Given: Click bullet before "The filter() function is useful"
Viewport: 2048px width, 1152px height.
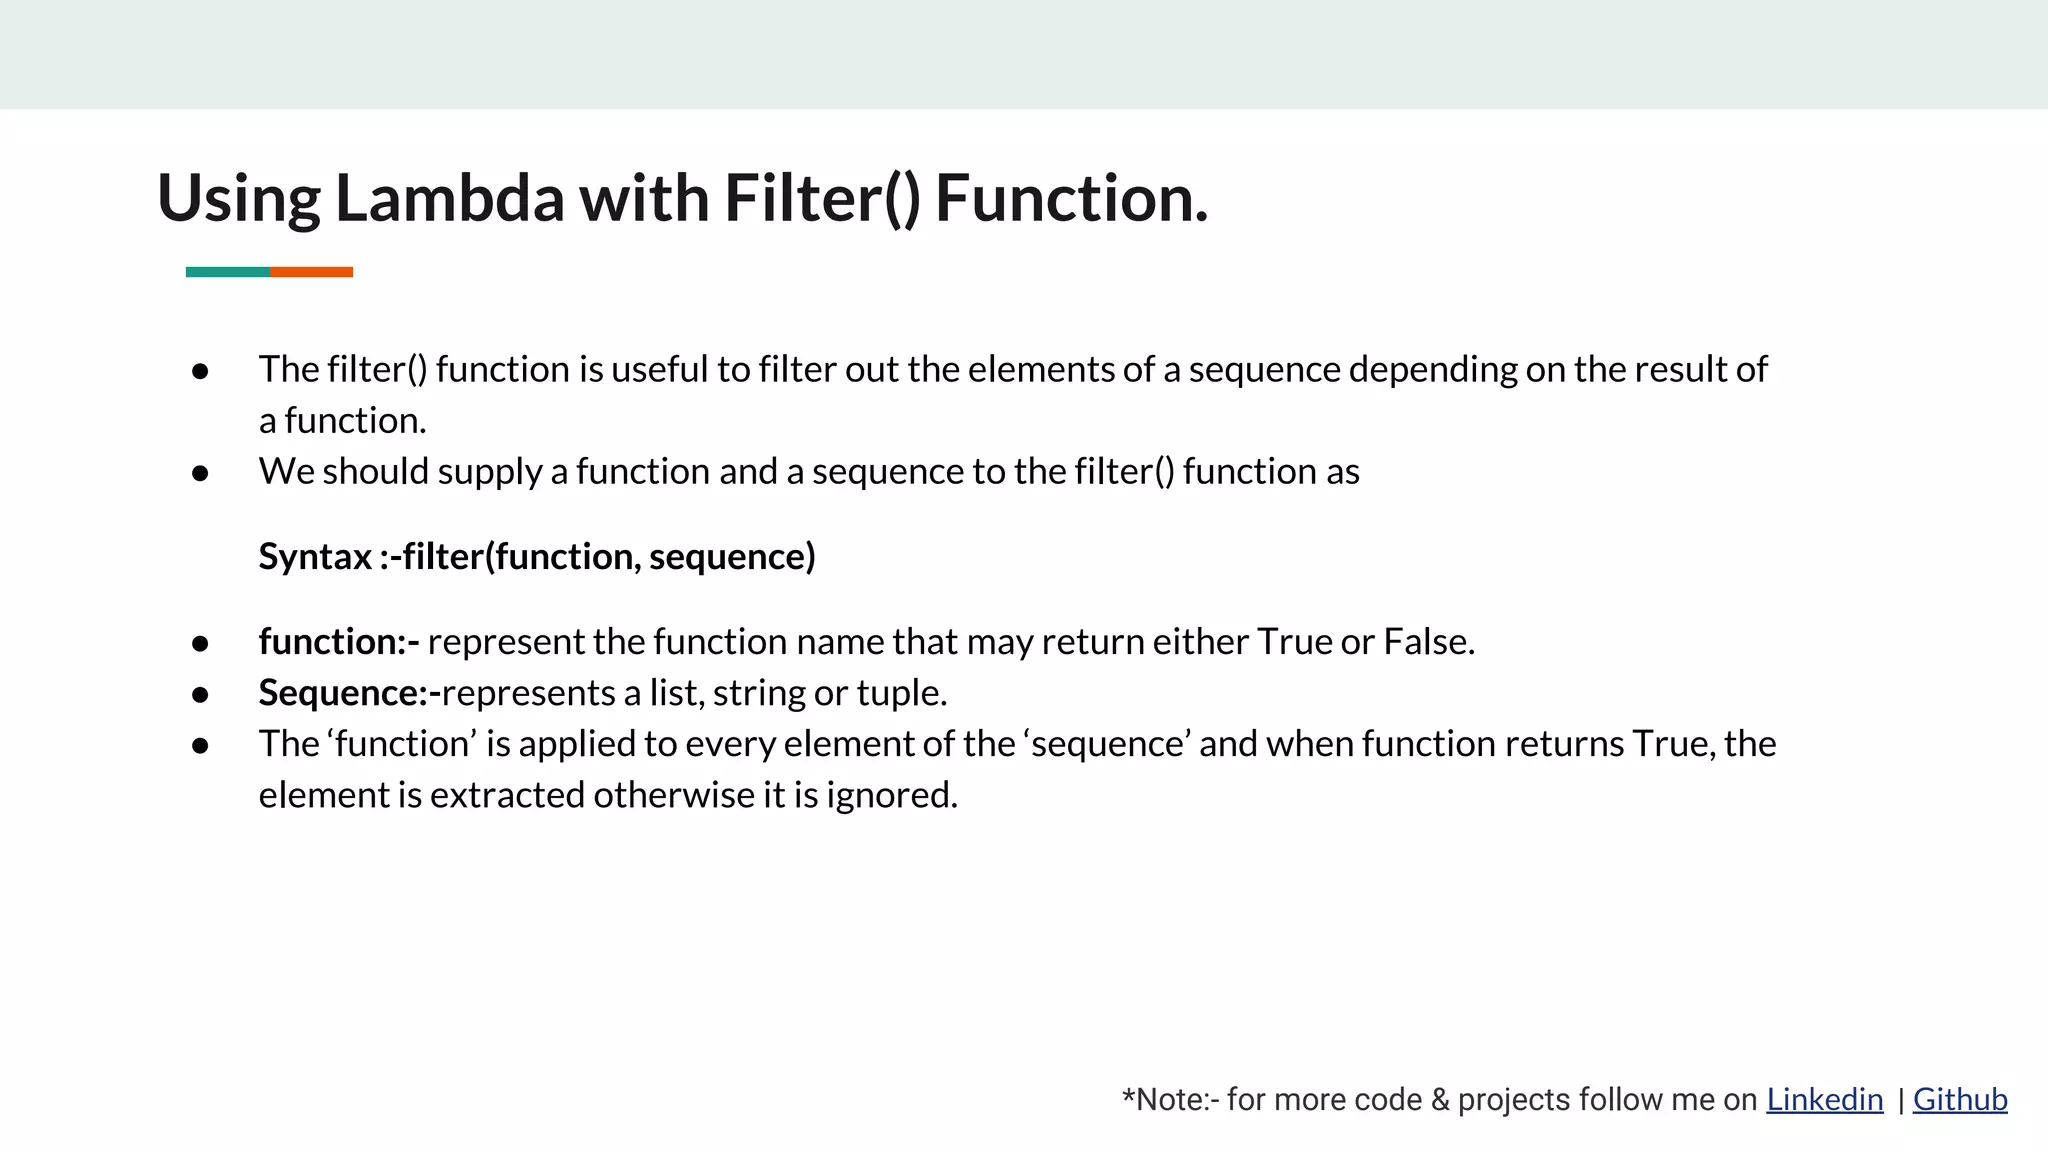Looking at the screenshot, I should [200, 371].
